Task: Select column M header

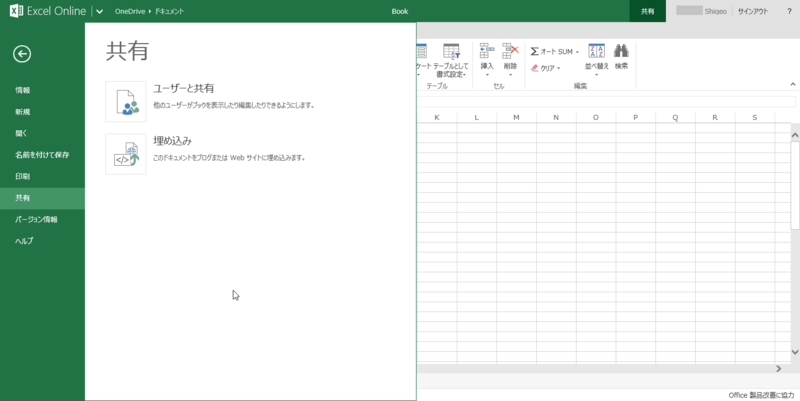Action: tap(516, 117)
